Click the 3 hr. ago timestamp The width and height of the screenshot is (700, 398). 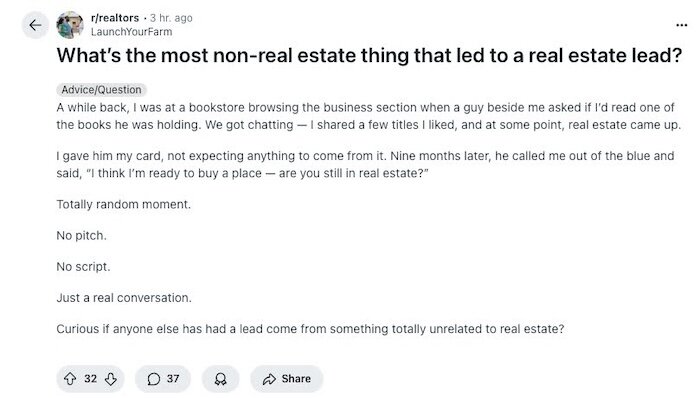pos(171,18)
